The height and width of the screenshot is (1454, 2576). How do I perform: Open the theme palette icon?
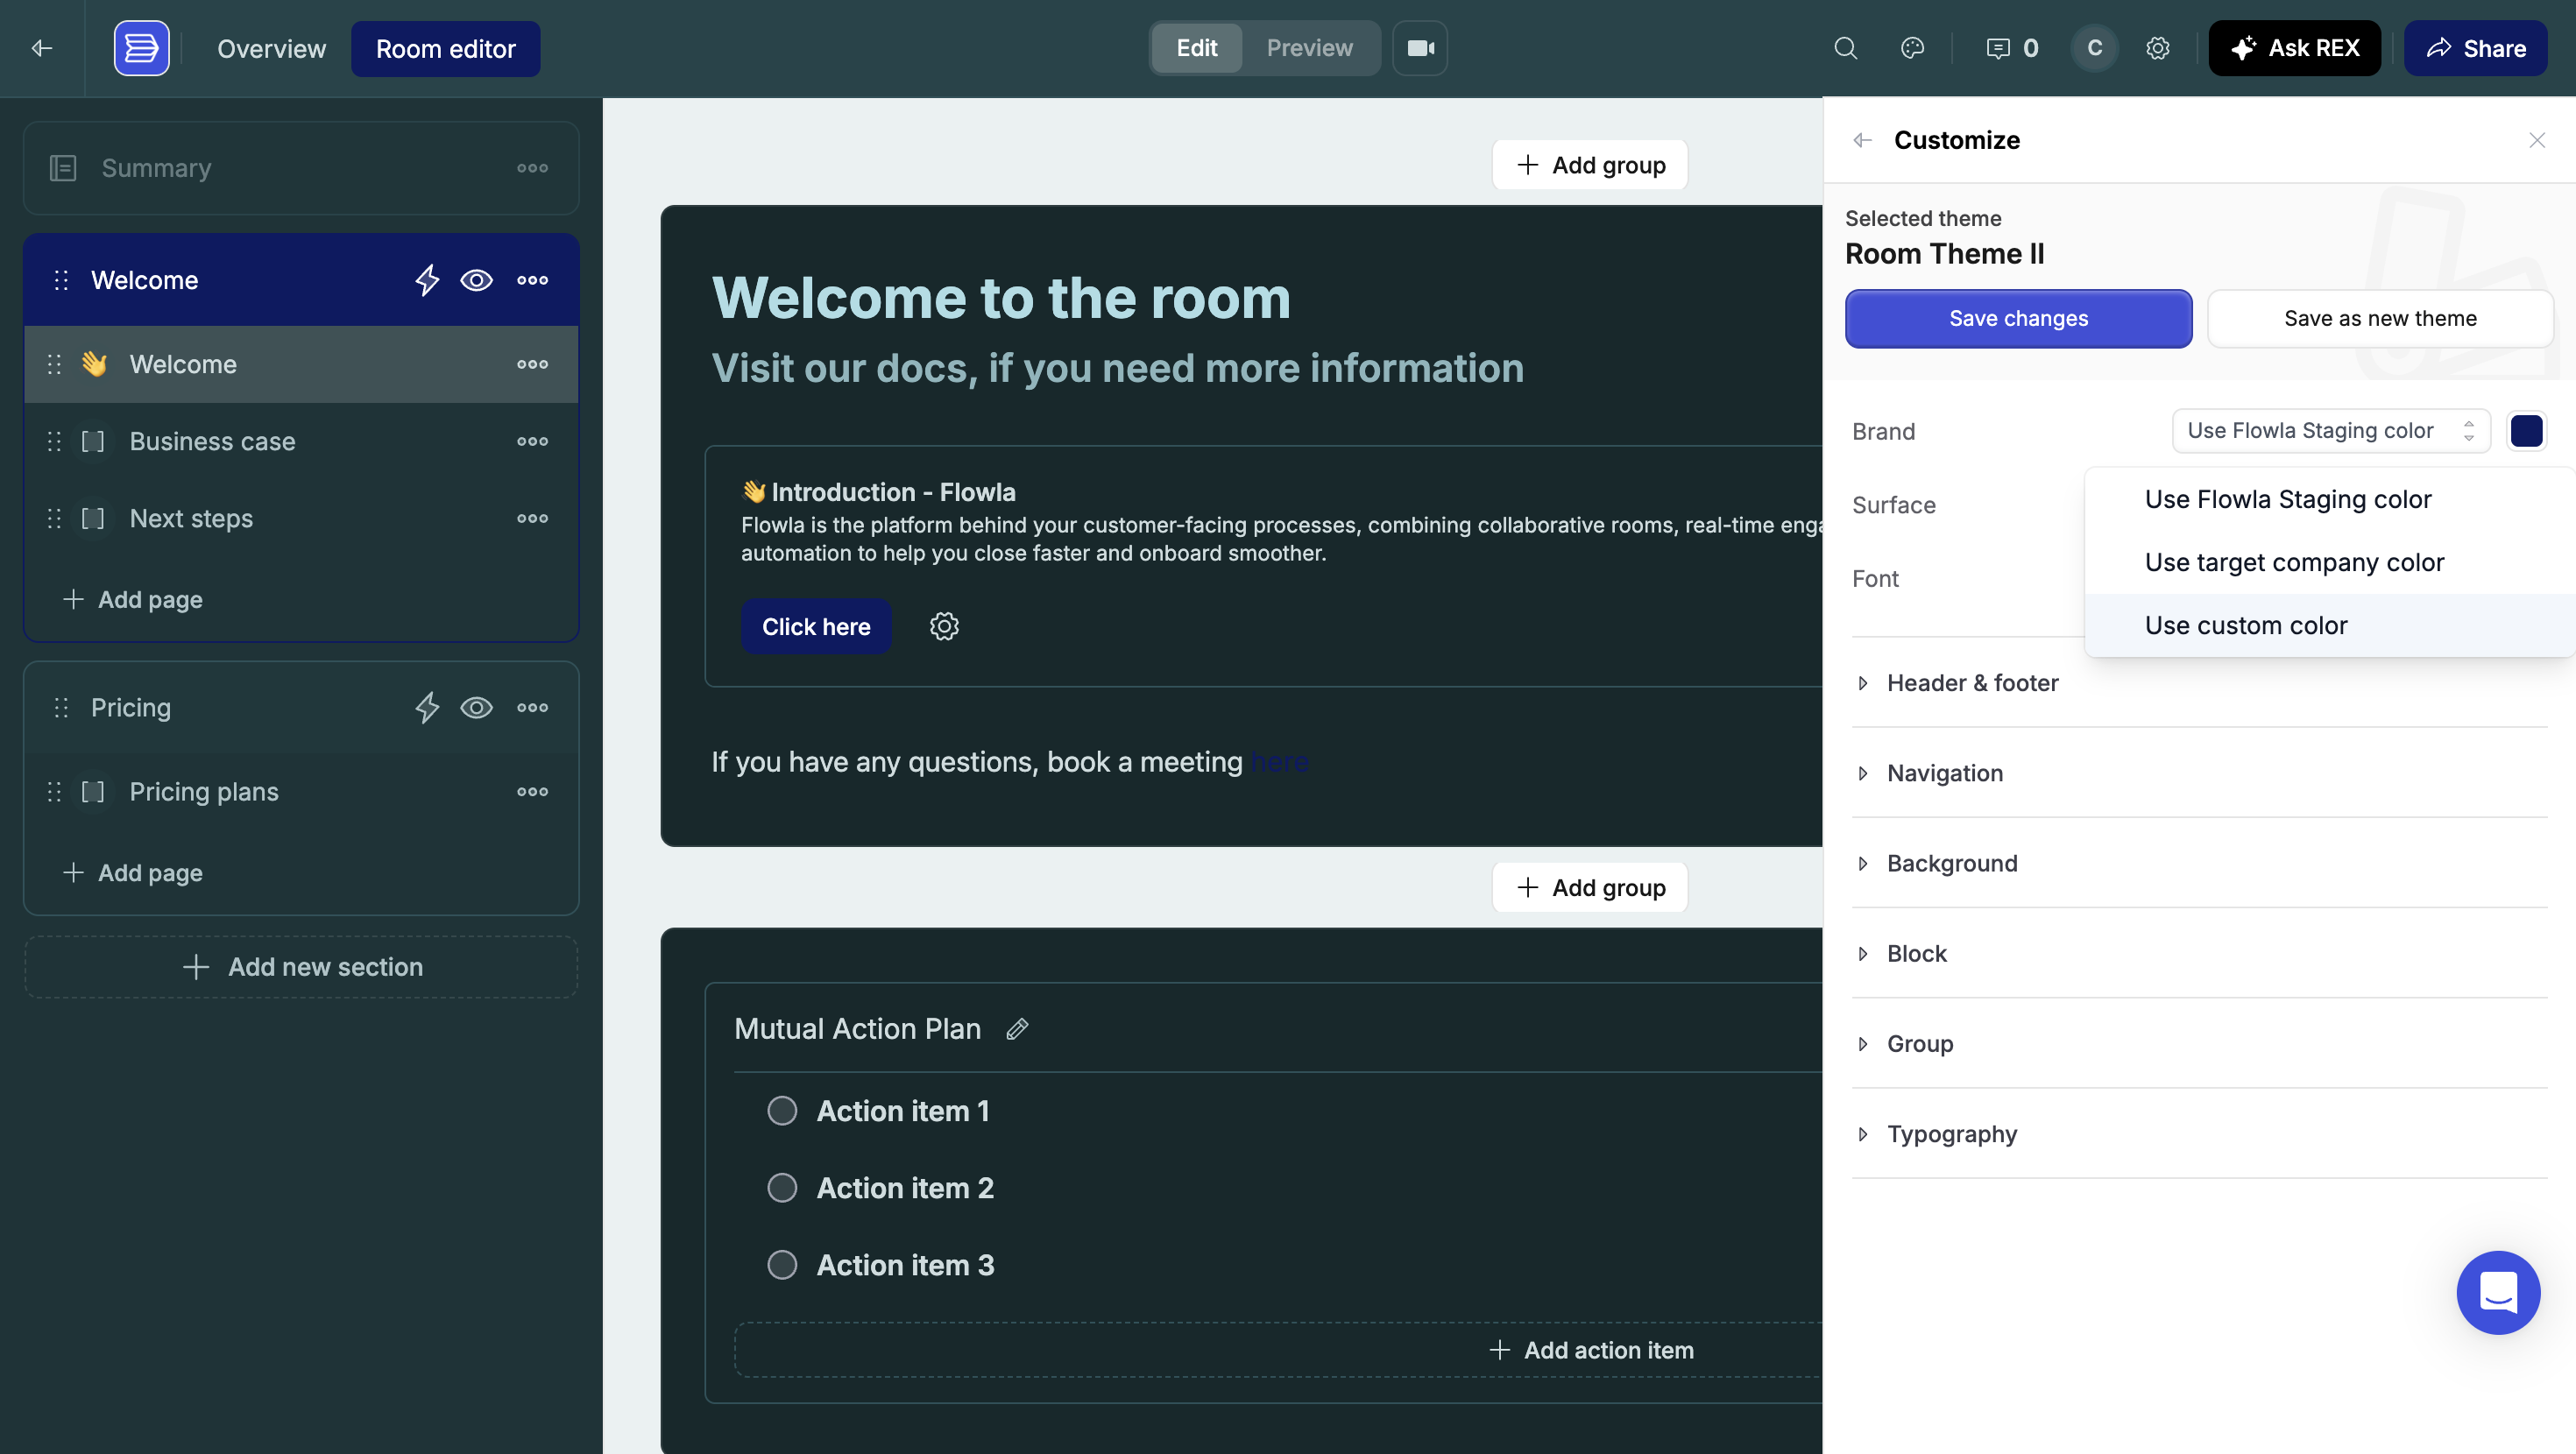click(x=1912, y=48)
